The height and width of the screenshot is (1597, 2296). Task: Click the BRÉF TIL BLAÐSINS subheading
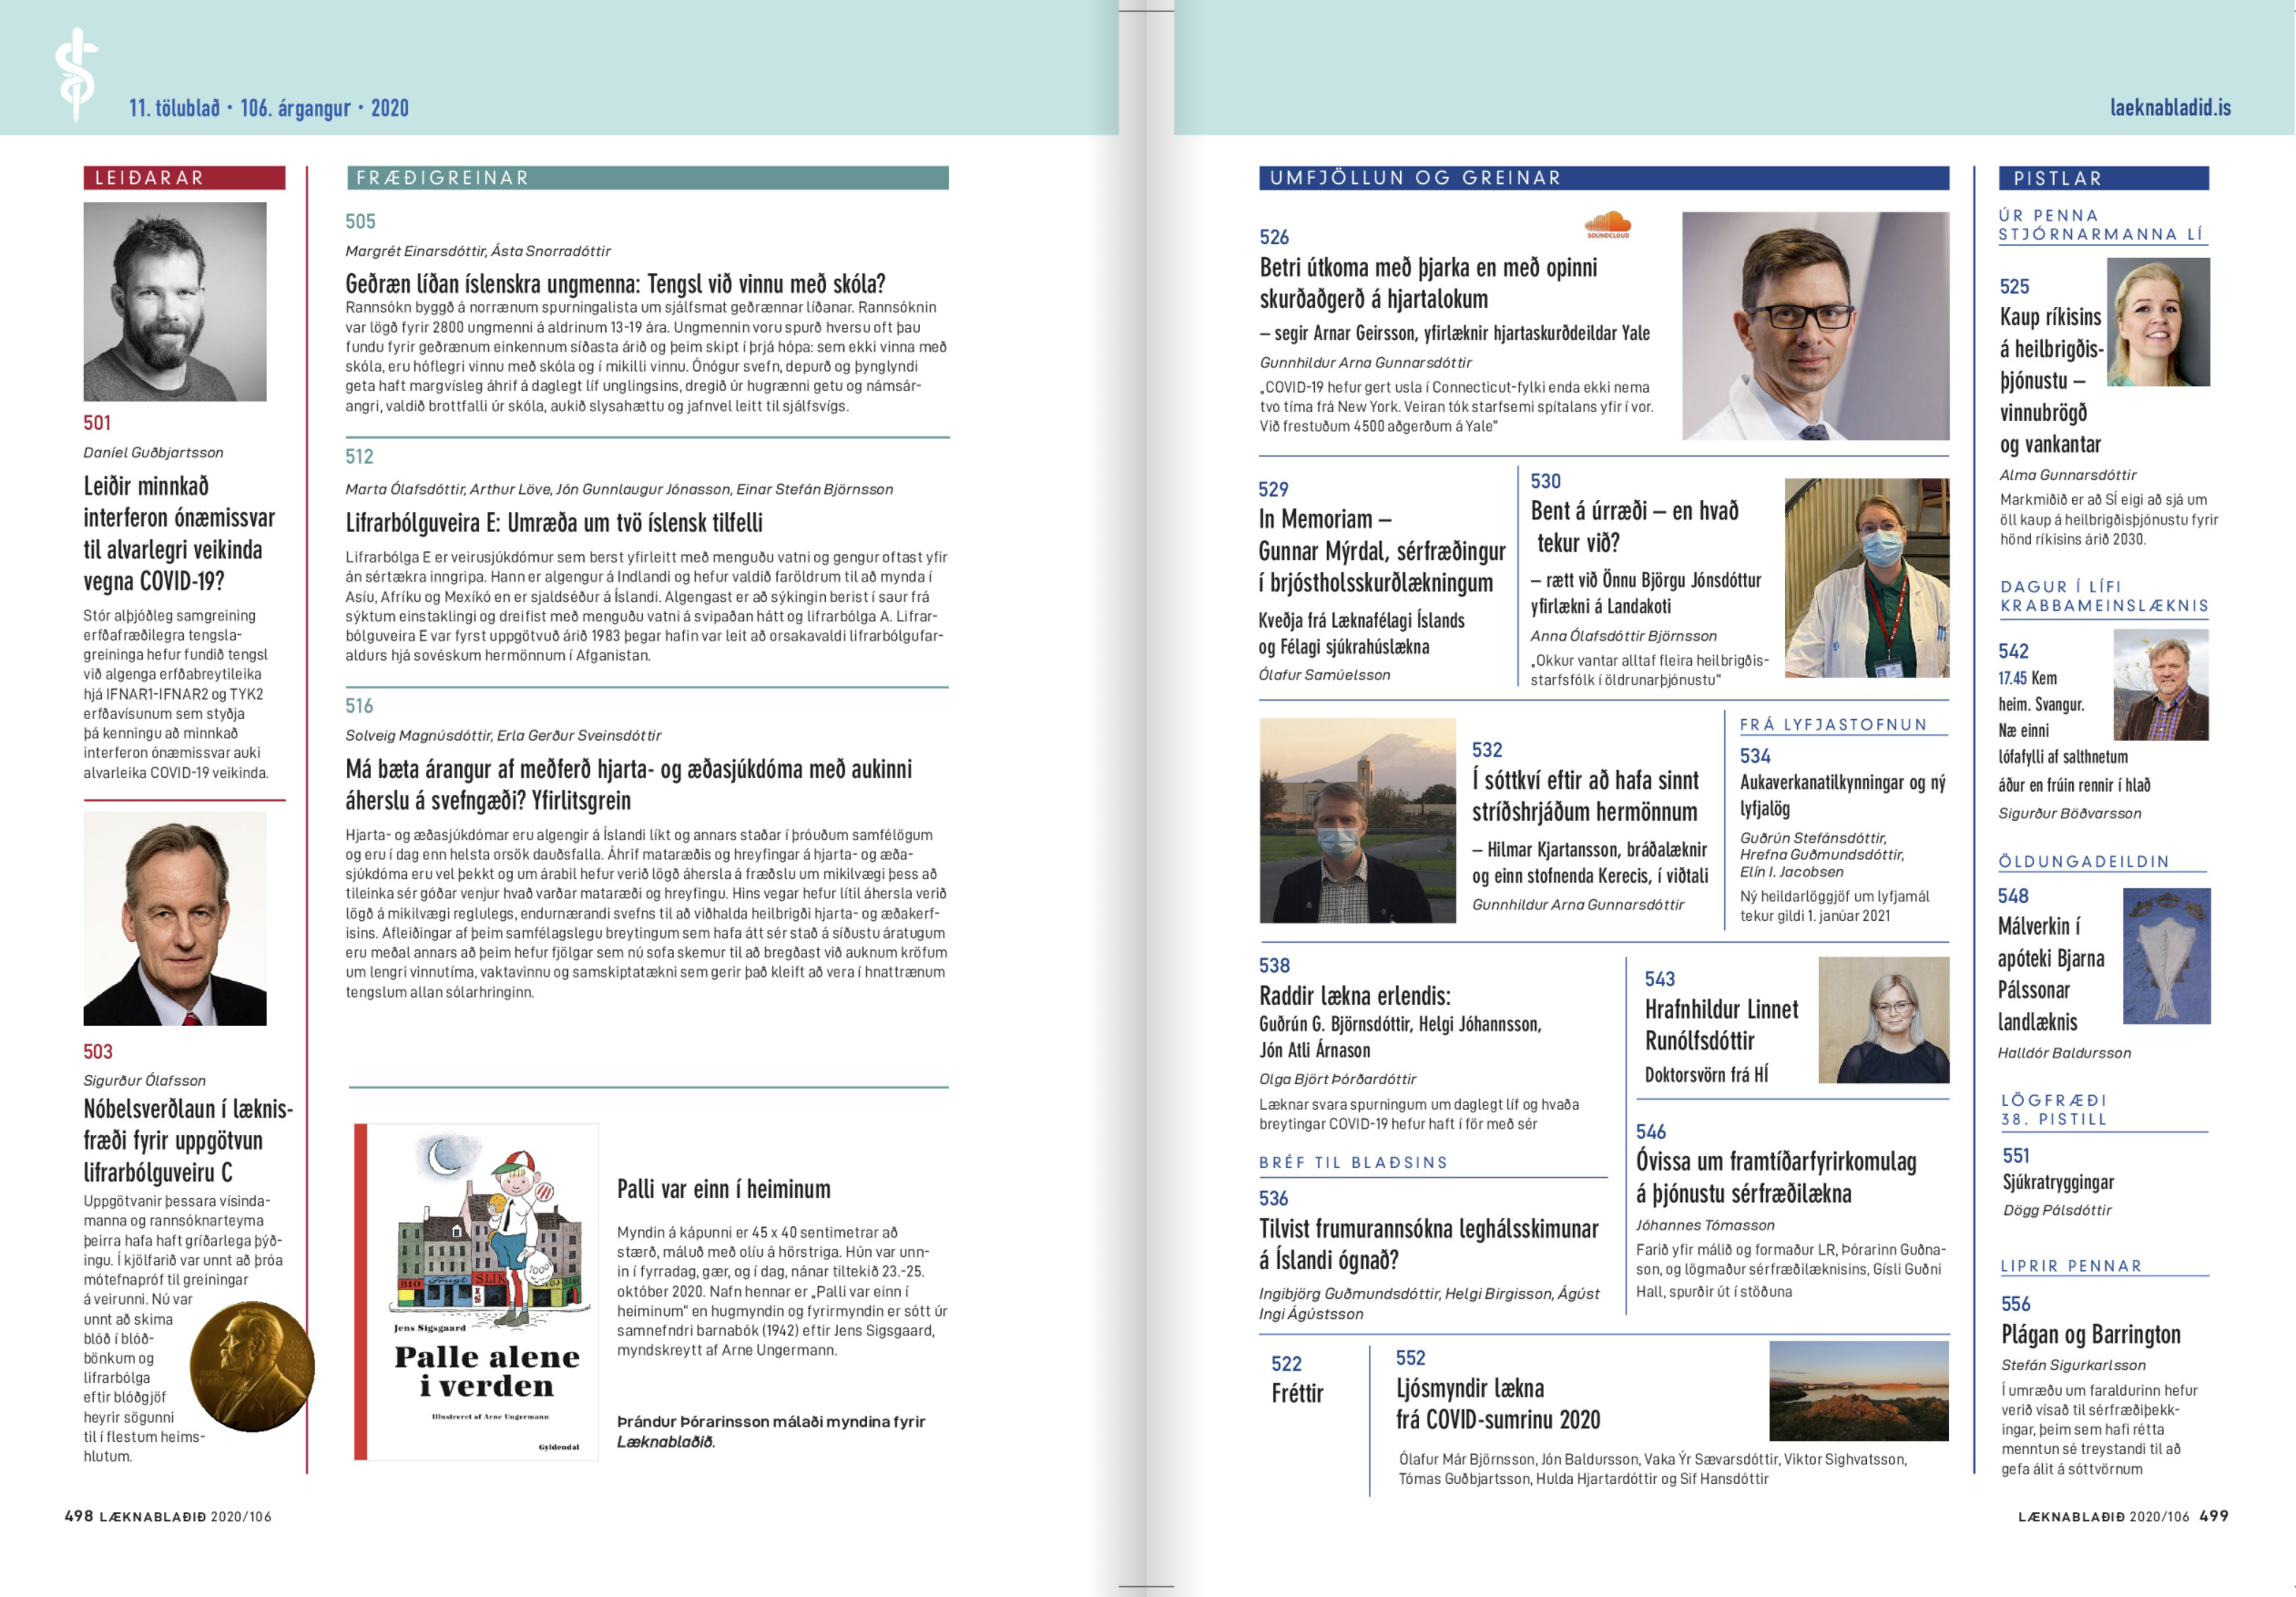pyautogui.click(x=1353, y=1162)
